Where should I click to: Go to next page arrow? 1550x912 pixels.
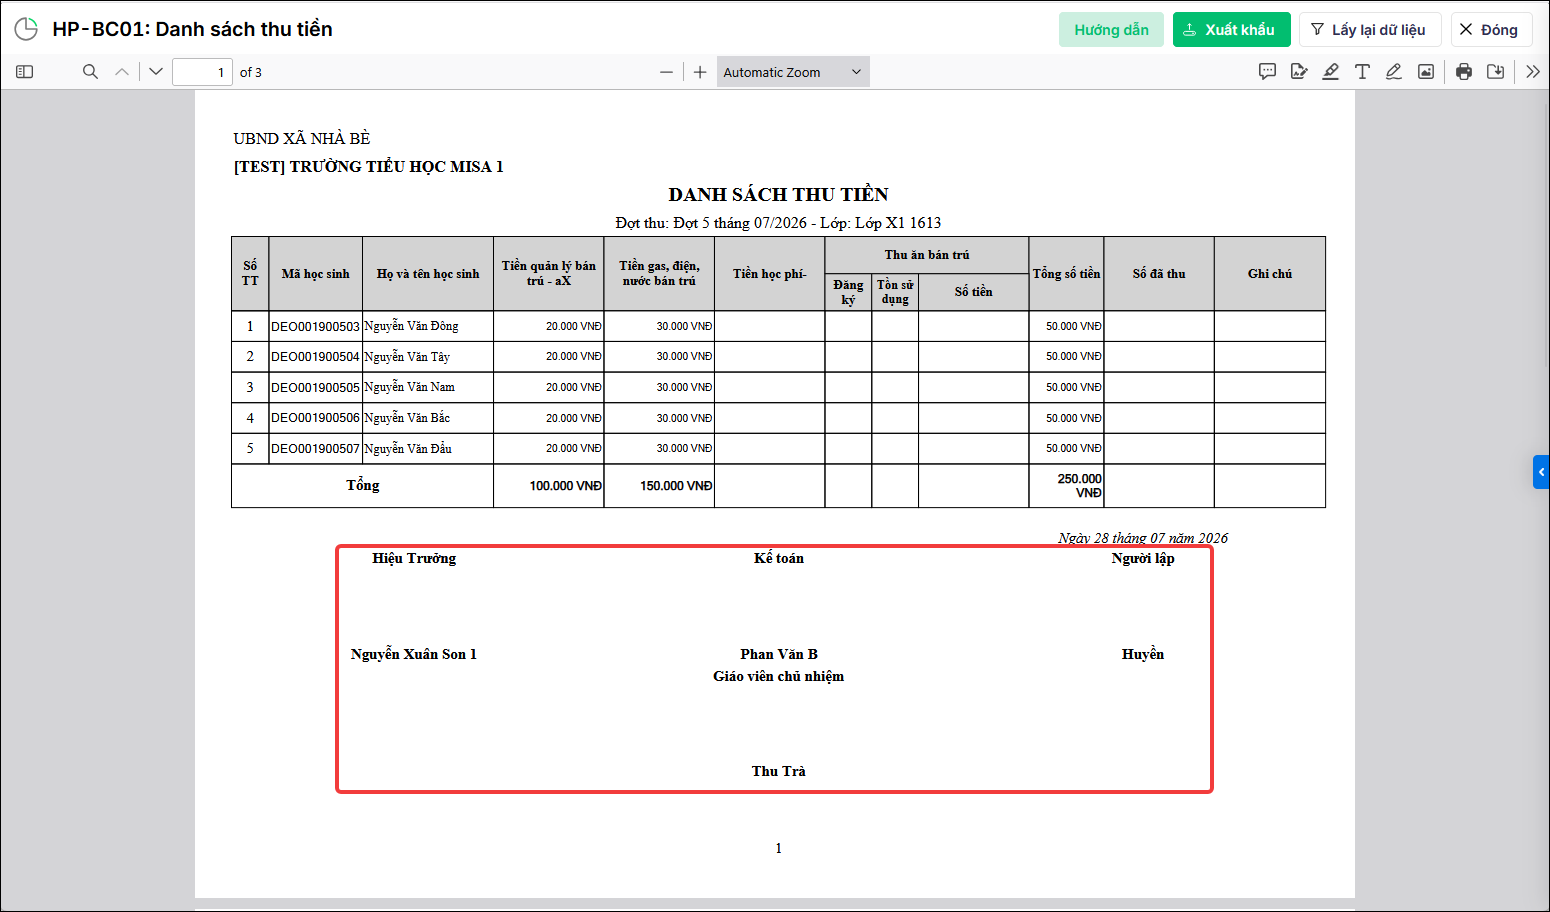click(156, 72)
